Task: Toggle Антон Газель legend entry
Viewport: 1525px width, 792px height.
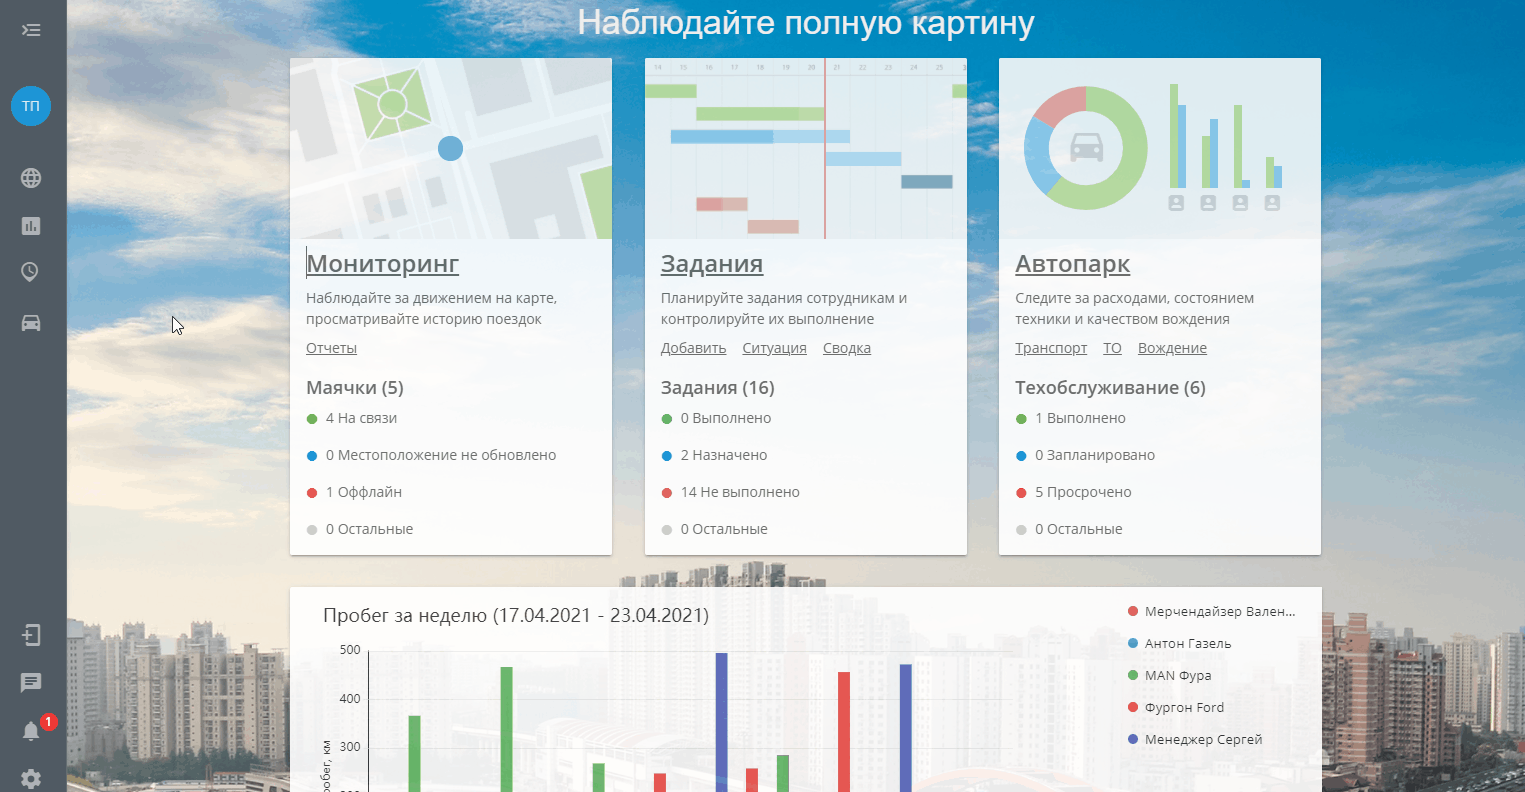Action: tap(1179, 643)
